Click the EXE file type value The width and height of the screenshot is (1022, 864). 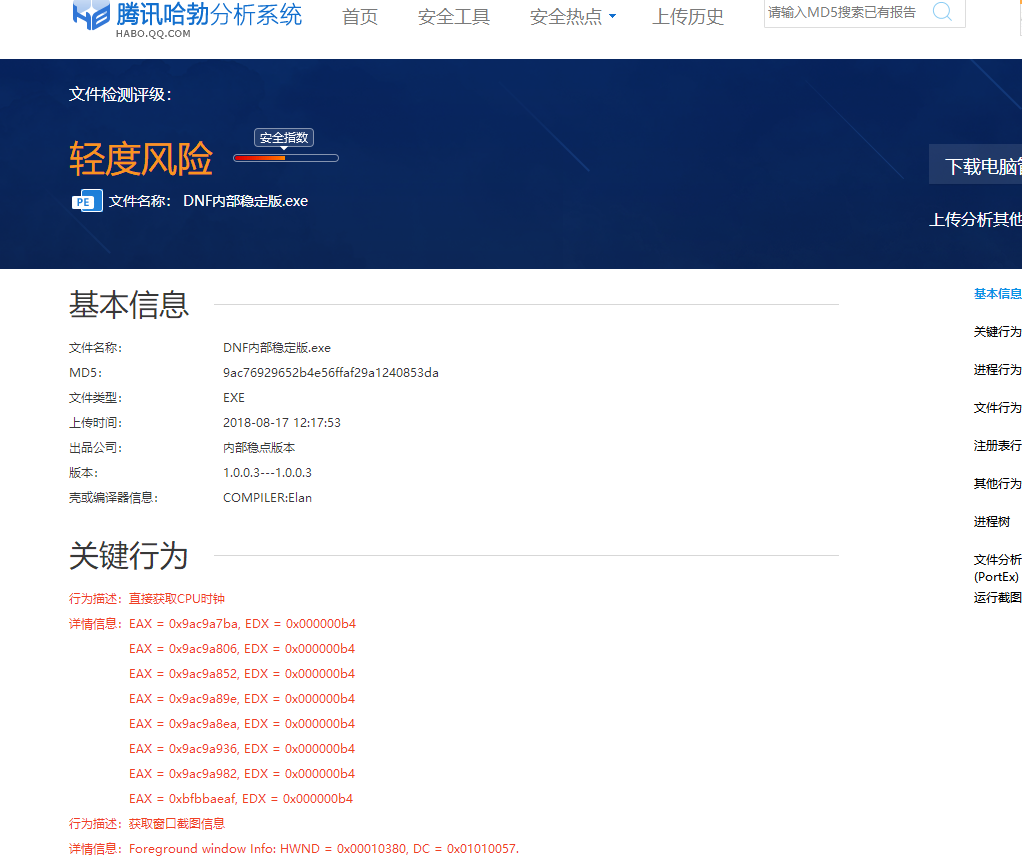(234, 397)
